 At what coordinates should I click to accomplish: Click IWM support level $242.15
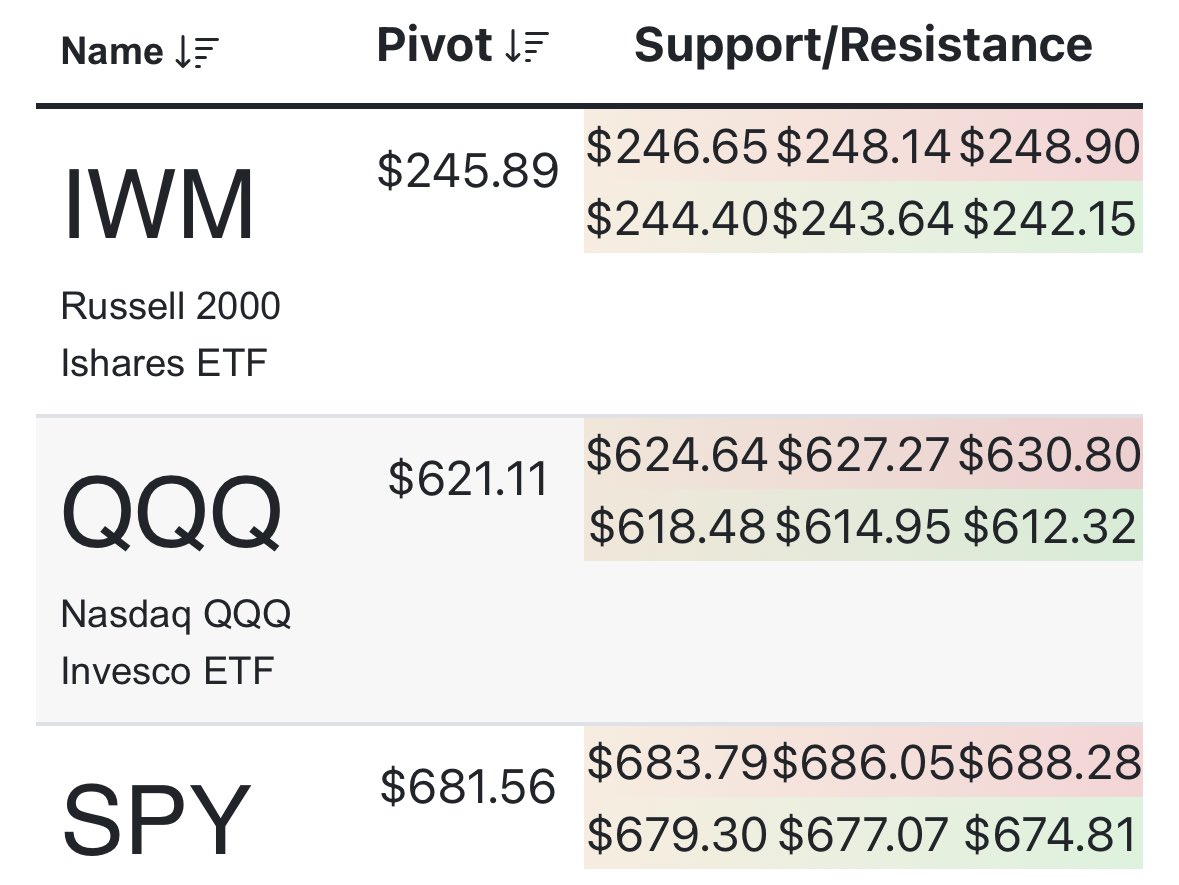1049,218
